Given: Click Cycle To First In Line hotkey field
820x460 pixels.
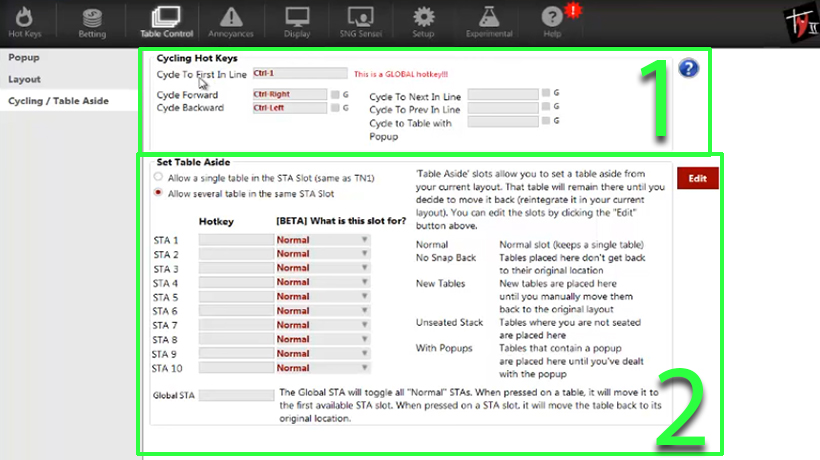Looking at the screenshot, I should 300,73.
